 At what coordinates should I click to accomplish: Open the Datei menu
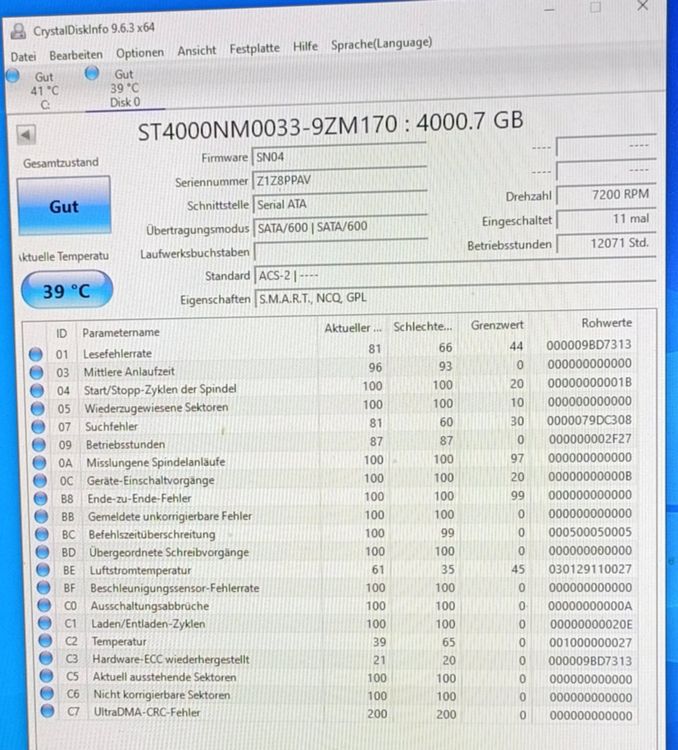[x=23, y=57]
